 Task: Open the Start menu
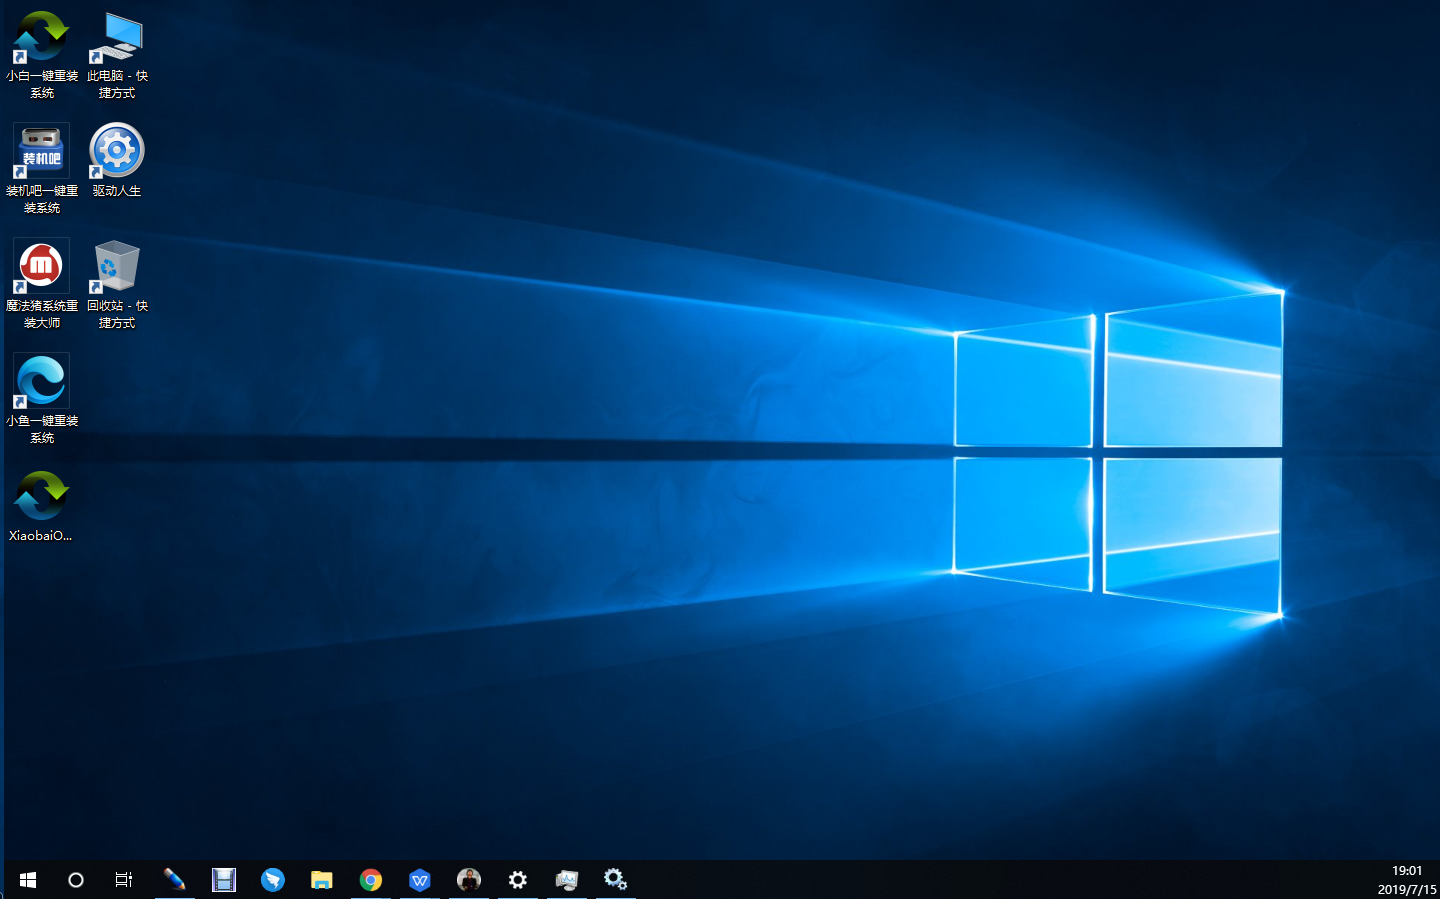tap(27, 880)
